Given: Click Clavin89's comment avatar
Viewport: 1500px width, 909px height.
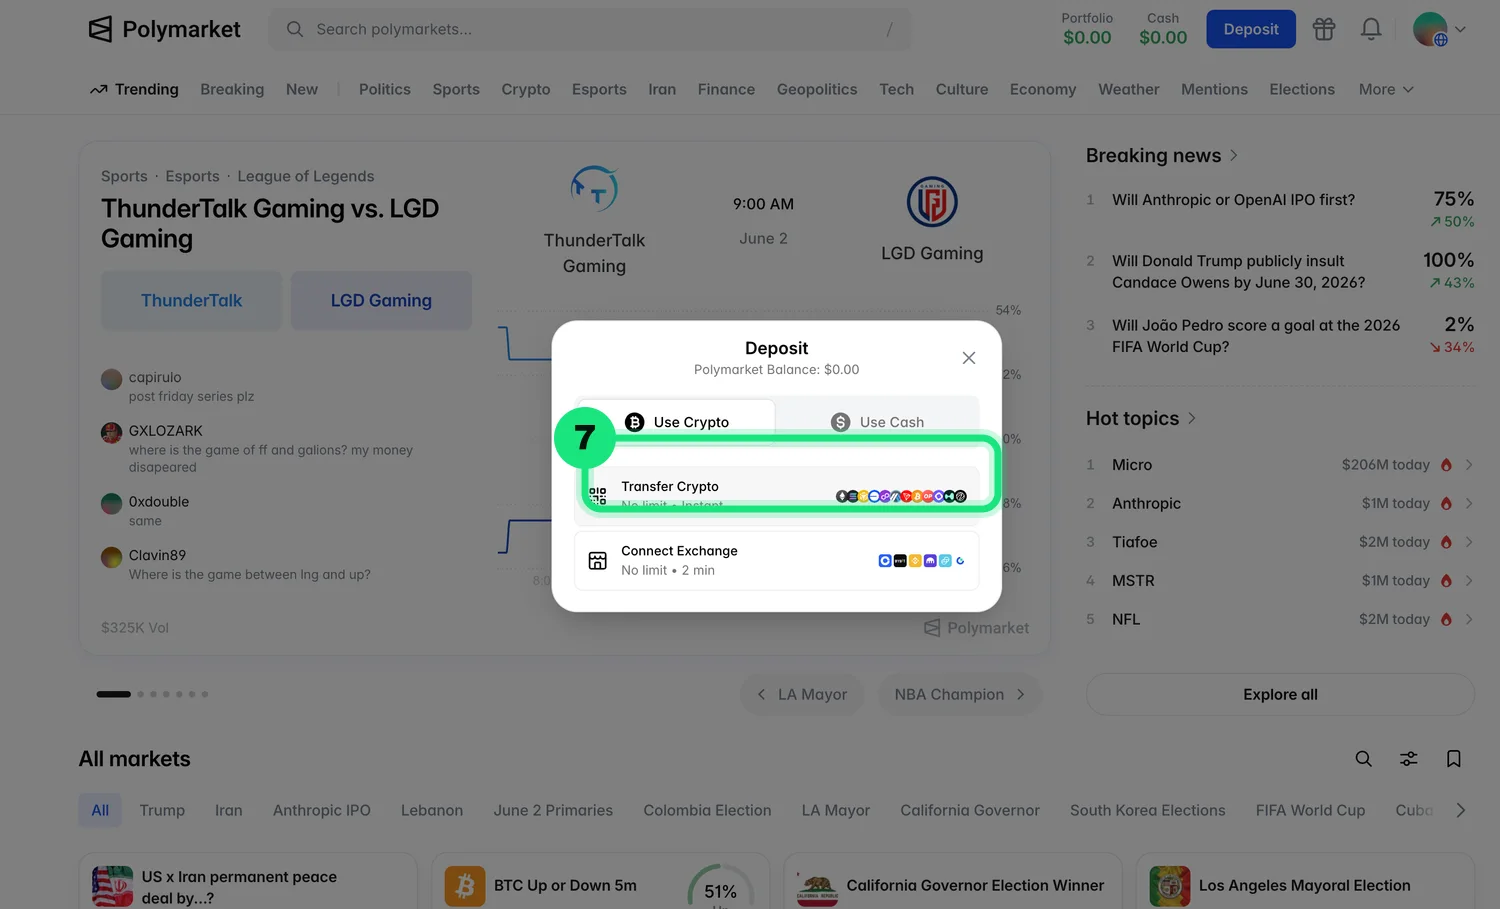Looking at the screenshot, I should coord(112,557).
